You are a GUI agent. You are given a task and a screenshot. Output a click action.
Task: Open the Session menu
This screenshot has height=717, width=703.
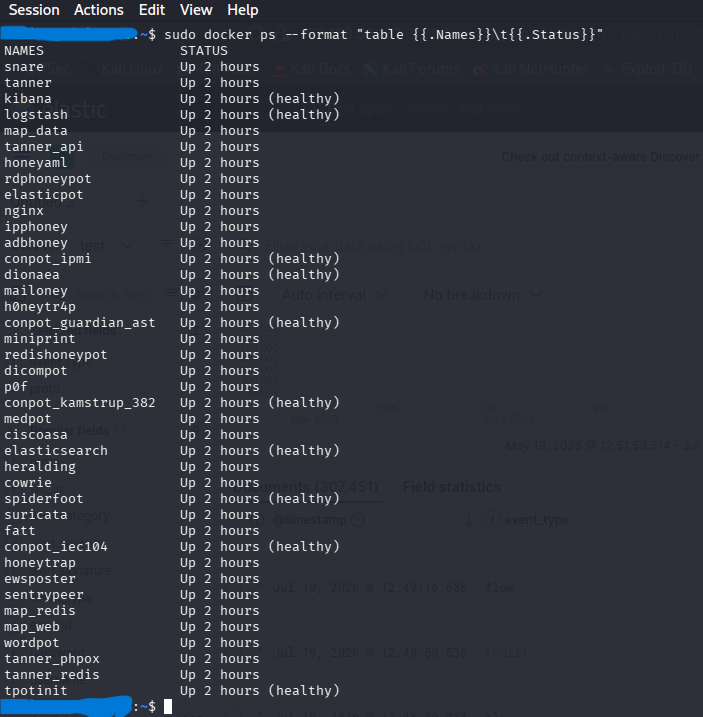point(34,10)
